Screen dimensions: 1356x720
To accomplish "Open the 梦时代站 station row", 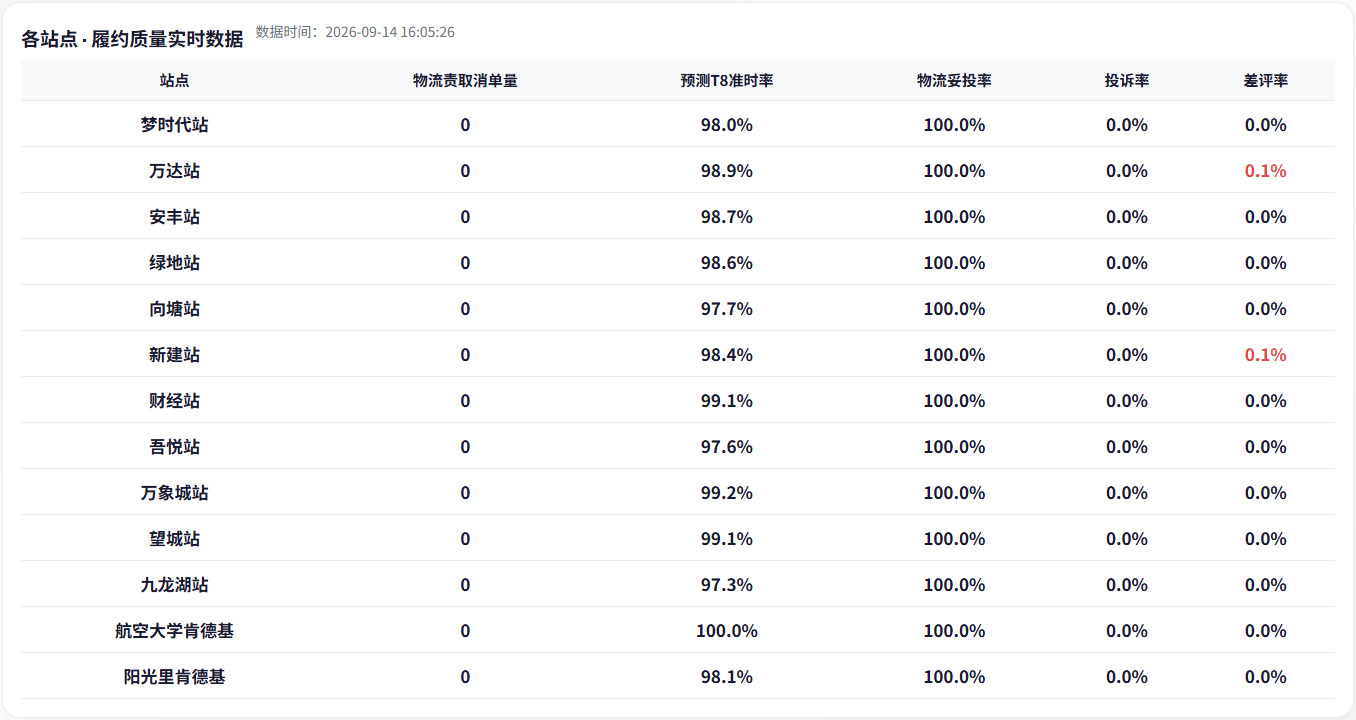I will [x=678, y=125].
